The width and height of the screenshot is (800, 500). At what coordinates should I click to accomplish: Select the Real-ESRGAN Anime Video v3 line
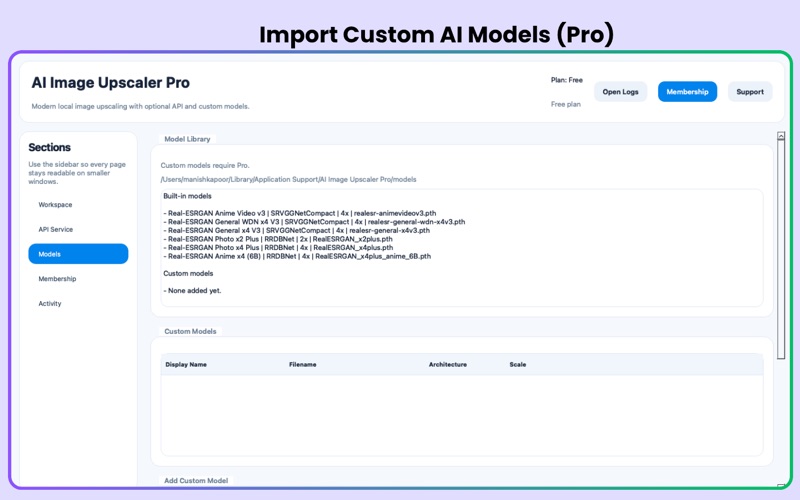click(x=299, y=213)
